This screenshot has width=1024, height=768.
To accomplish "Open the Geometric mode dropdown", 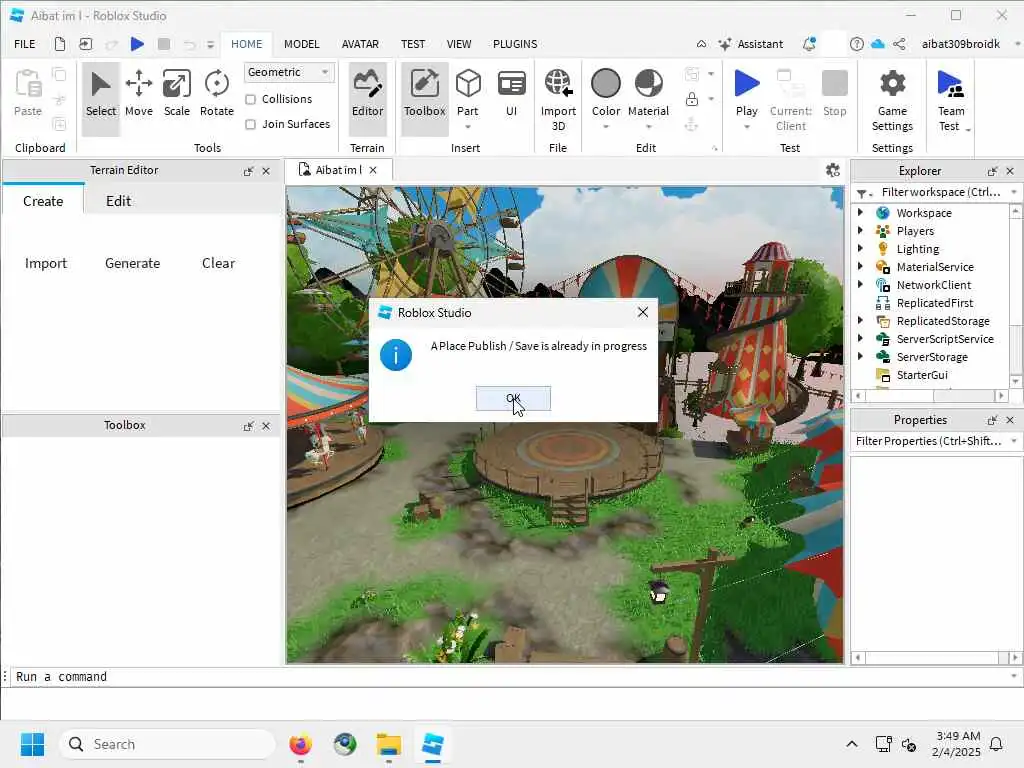I will pos(289,72).
